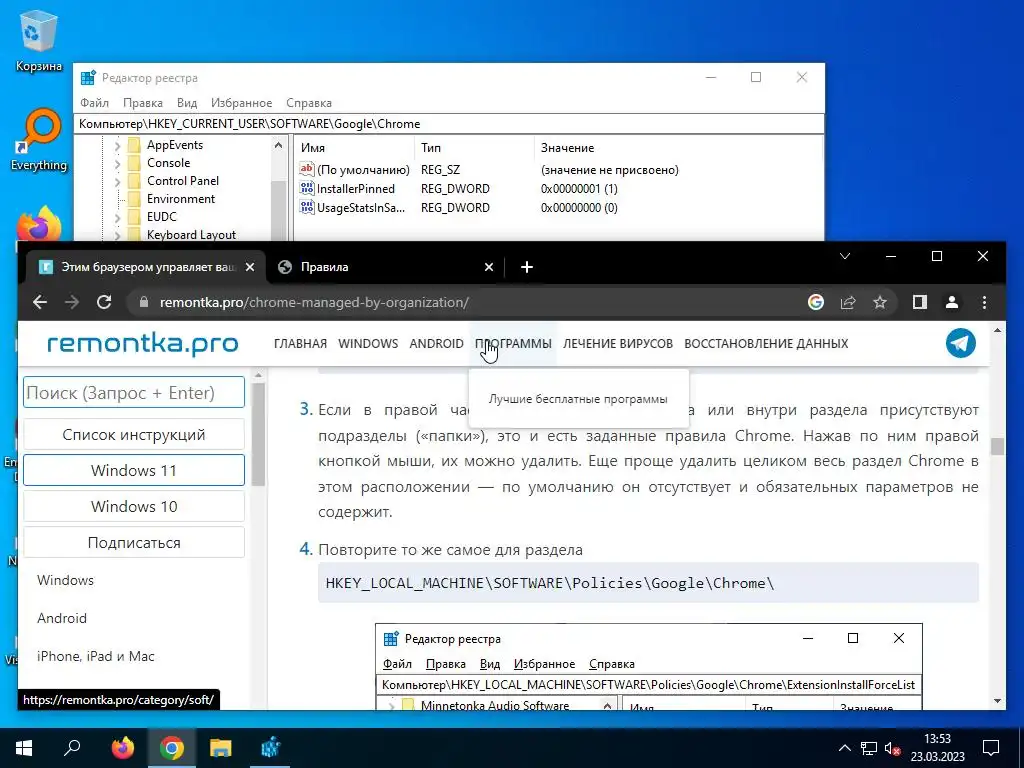1024x768 pixels.
Task: Open the 'iPhone, iPad и Mac' sidebar link
Action: pos(95,656)
